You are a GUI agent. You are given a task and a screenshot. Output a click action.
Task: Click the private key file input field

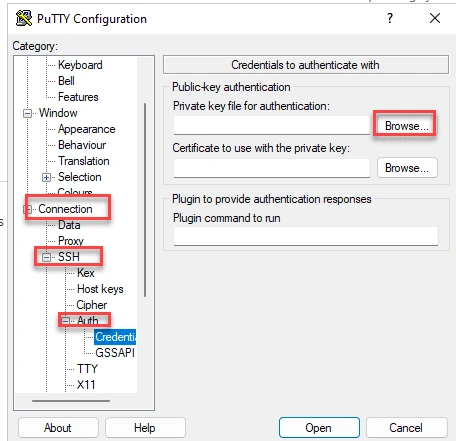[272, 126]
